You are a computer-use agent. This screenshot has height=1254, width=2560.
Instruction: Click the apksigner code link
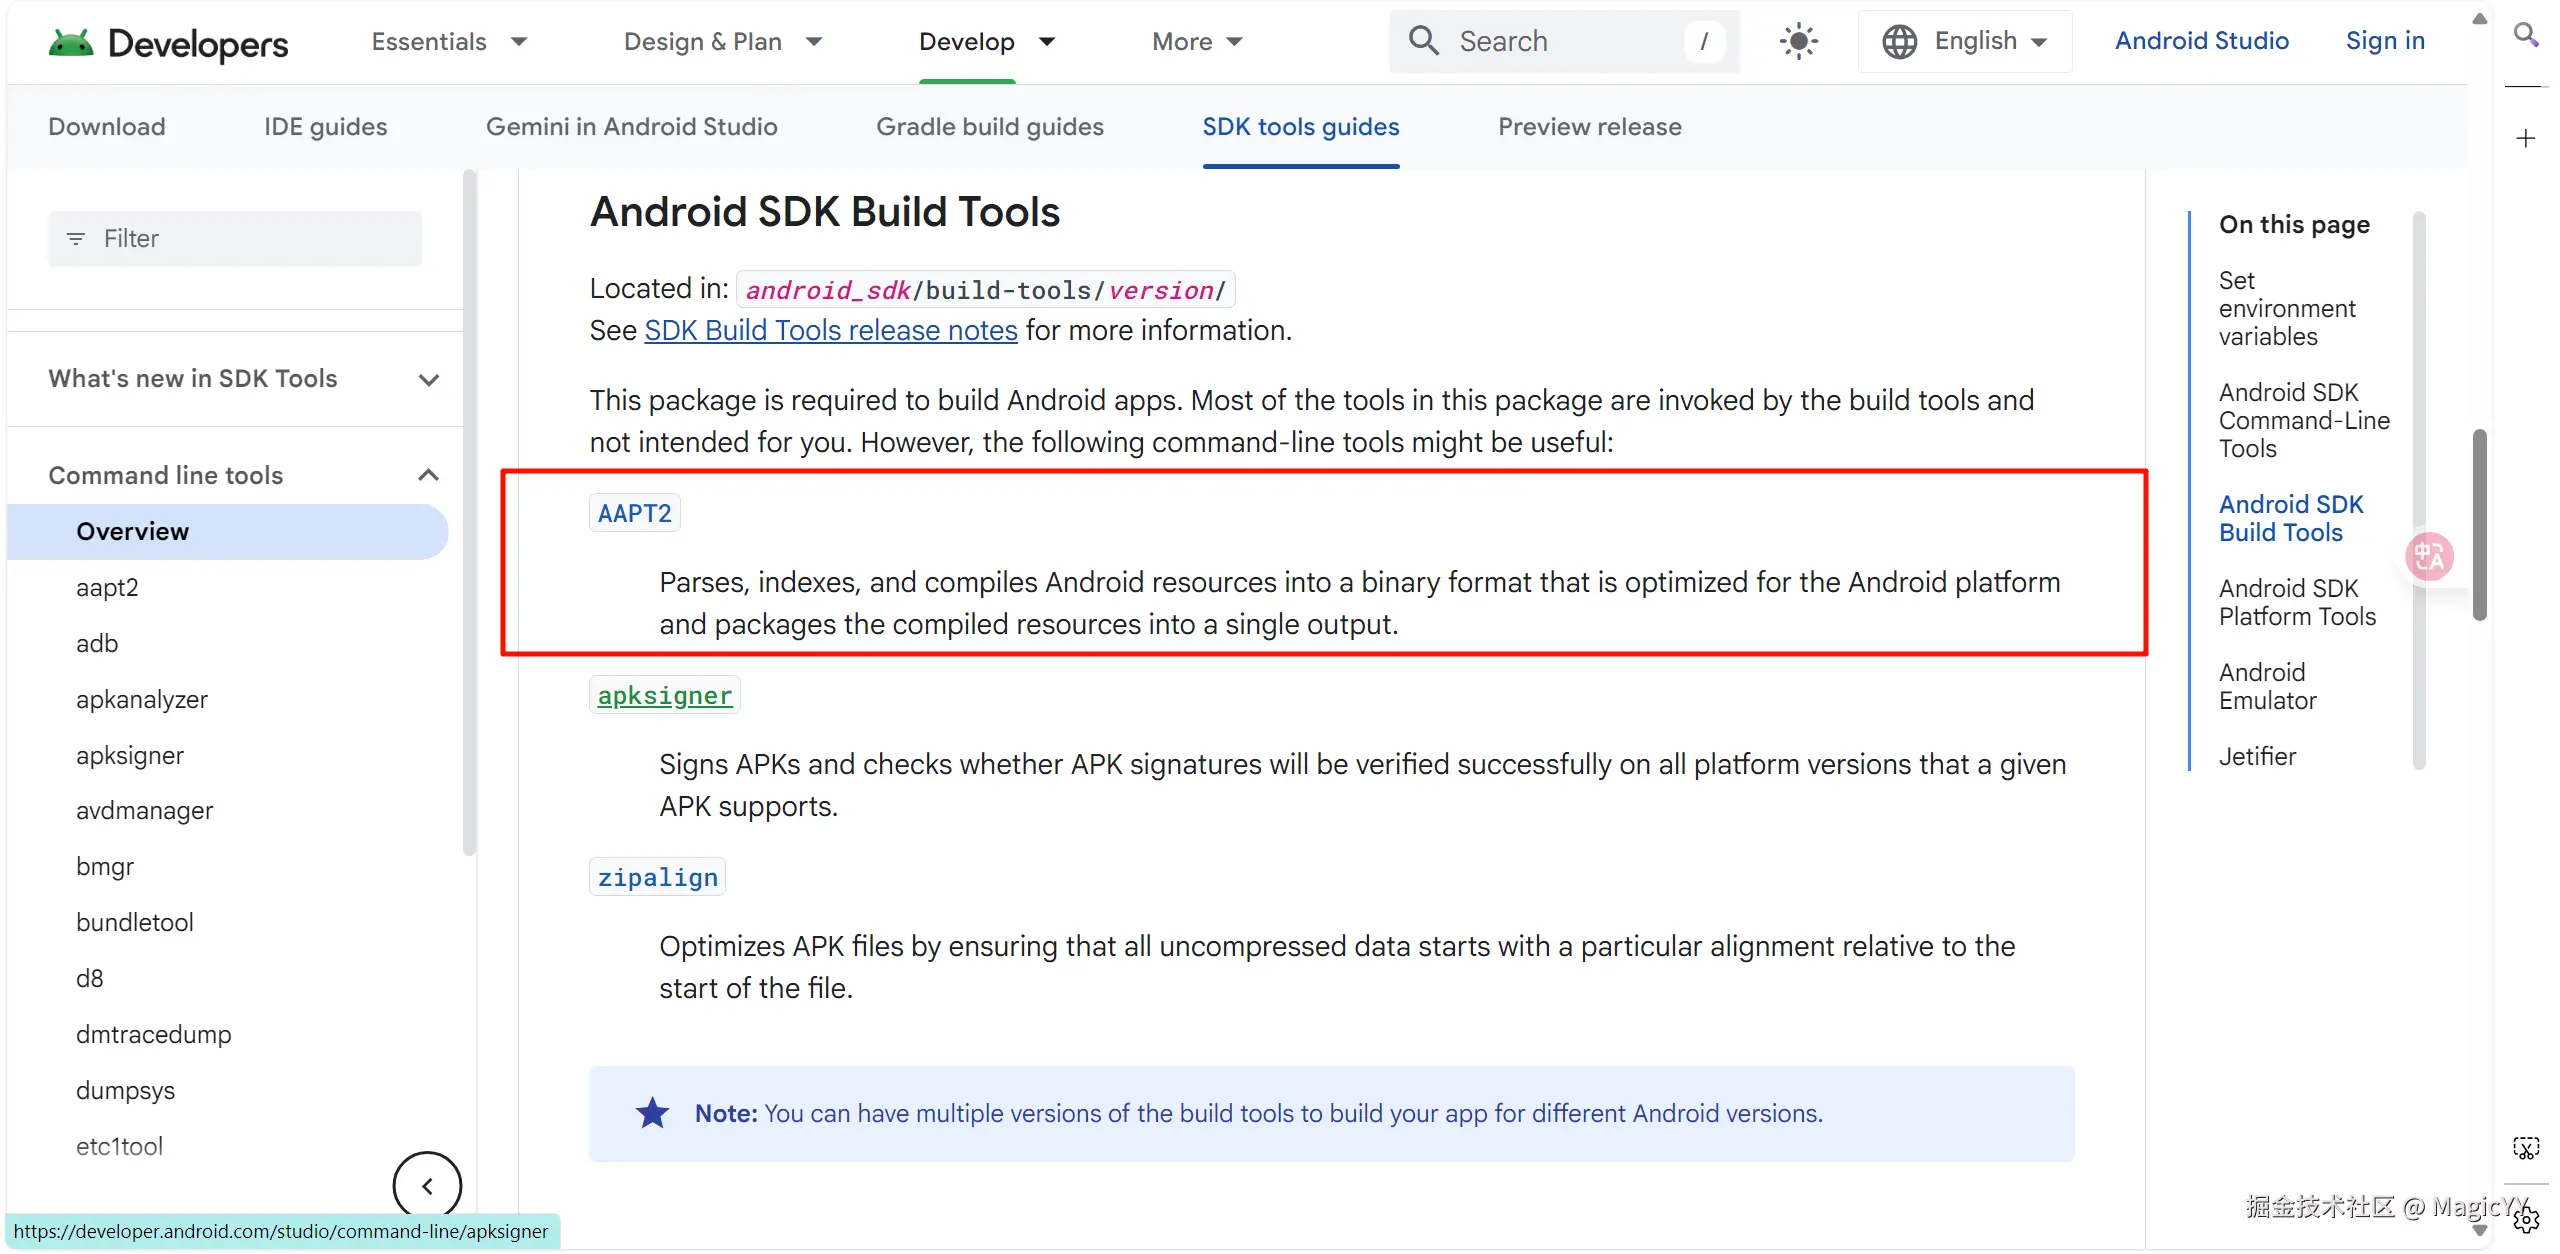[x=665, y=696]
